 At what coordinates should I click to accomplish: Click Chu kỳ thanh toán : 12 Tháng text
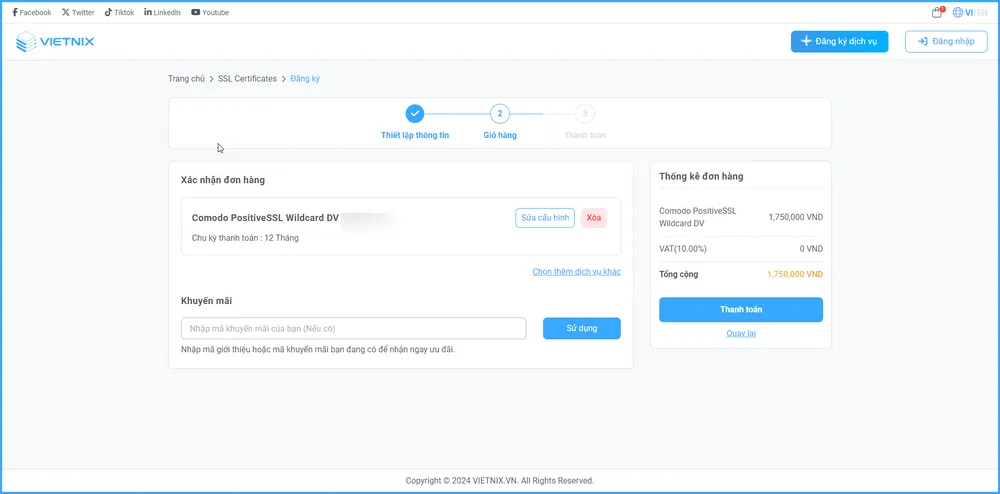(x=245, y=238)
